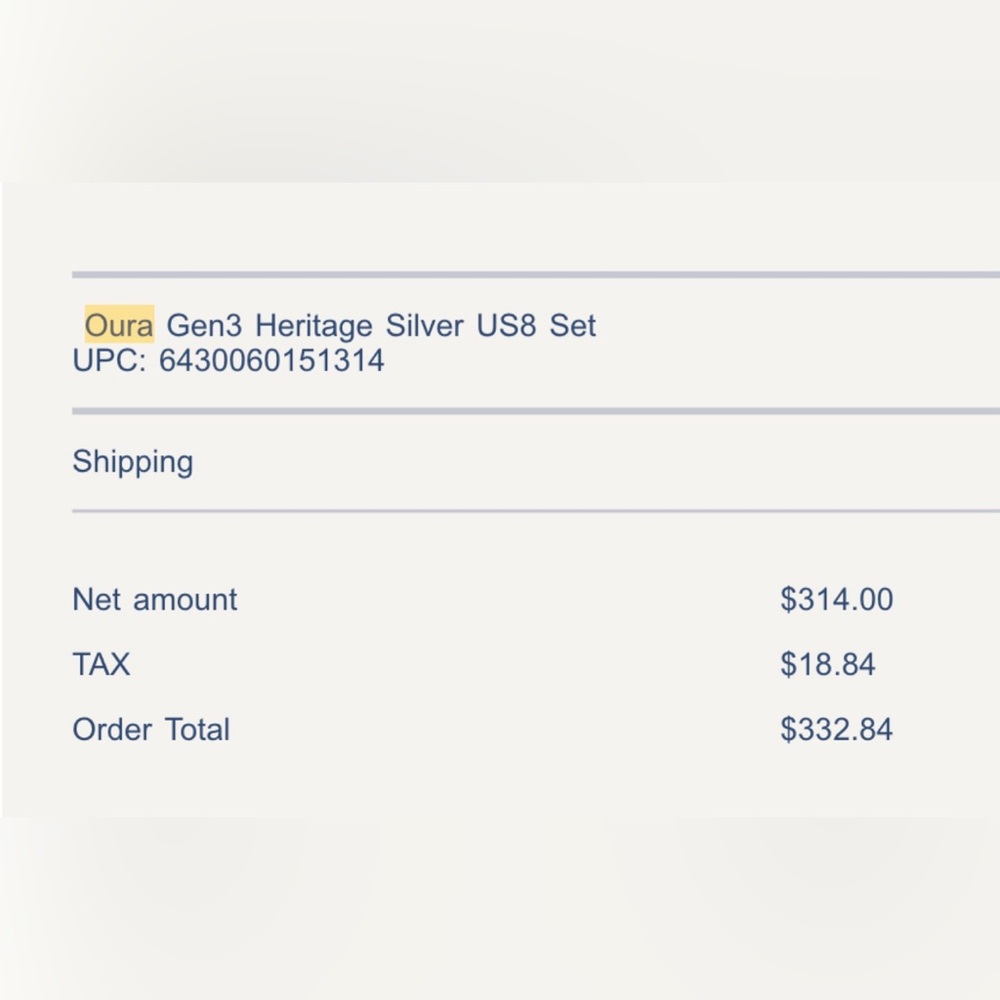Select the Gen3 word in product title
Screen dimensions: 1000x1000
204,325
